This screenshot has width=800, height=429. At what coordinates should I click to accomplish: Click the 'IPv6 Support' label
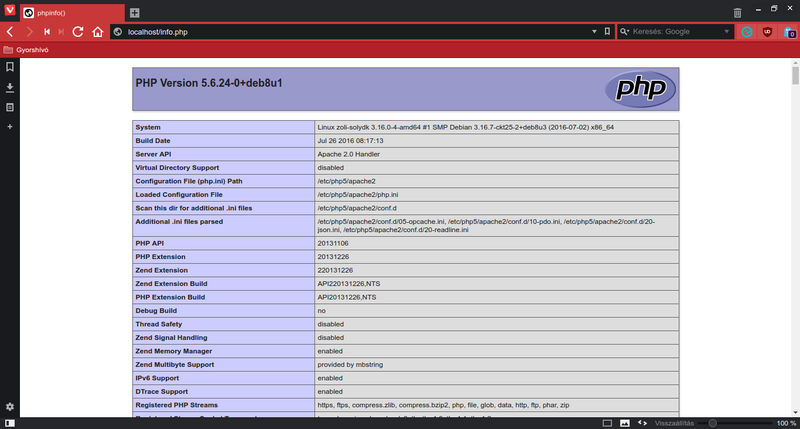pos(157,378)
